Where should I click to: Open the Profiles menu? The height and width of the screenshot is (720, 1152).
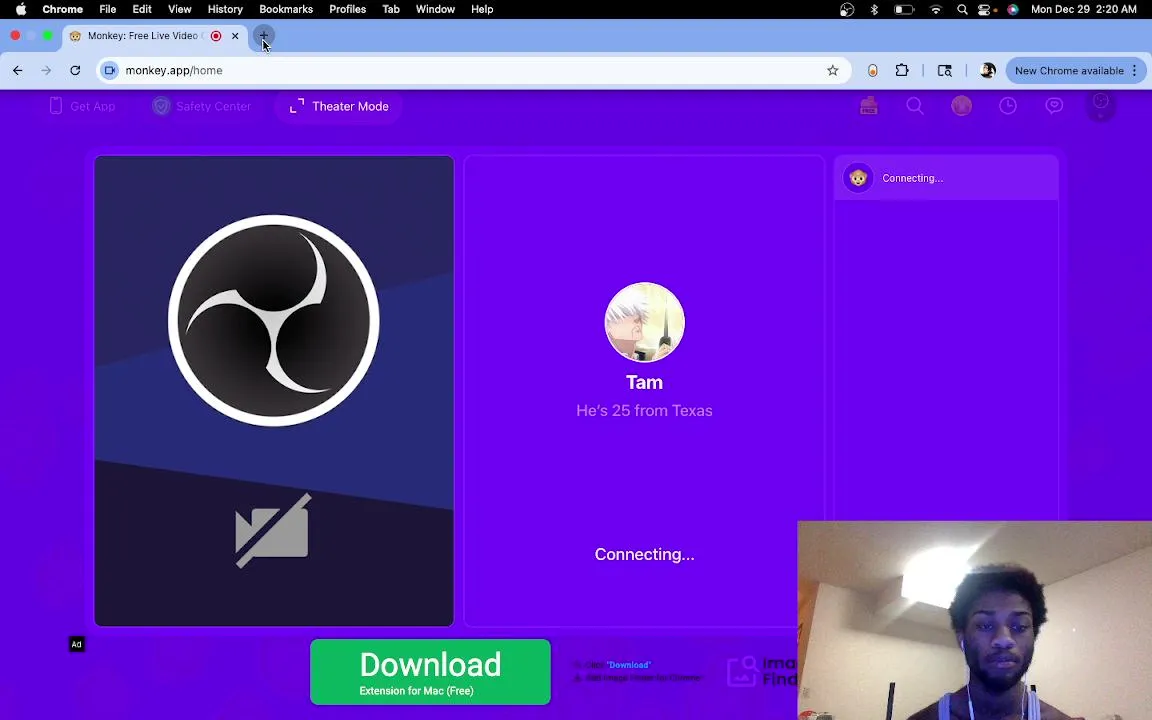tap(348, 9)
